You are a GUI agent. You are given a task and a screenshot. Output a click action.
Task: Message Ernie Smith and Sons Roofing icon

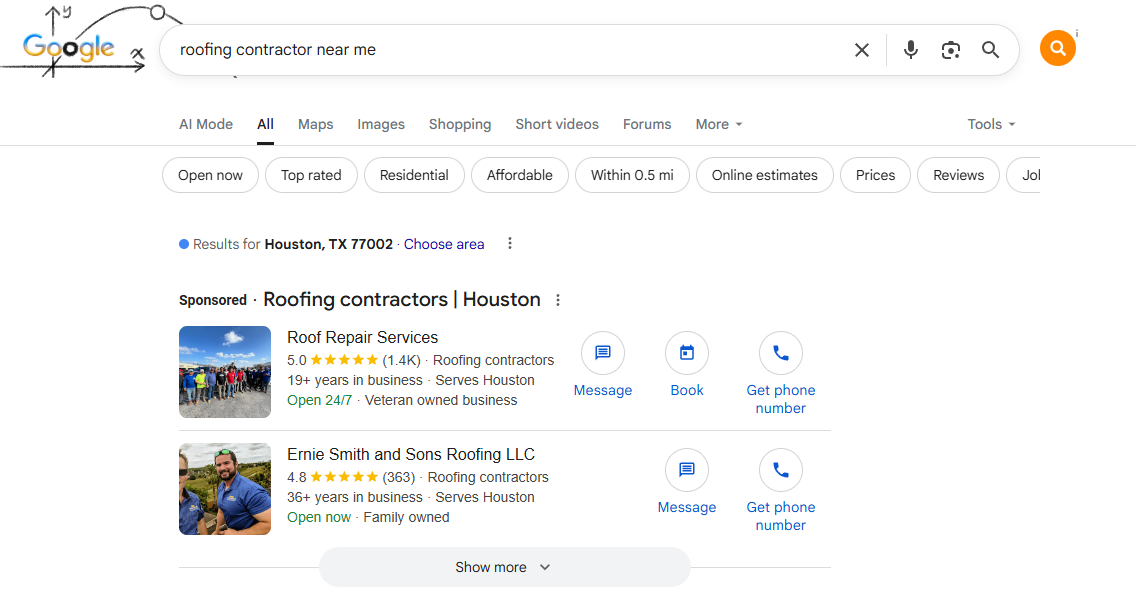point(687,470)
